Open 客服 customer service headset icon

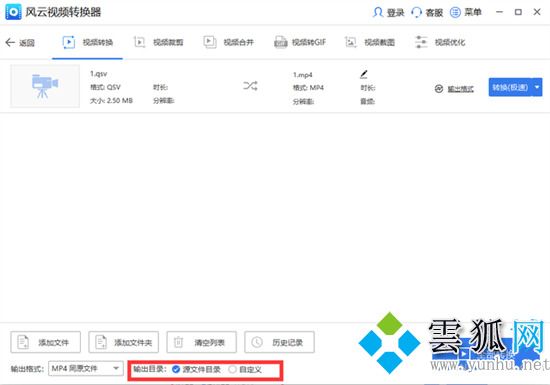(x=416, y=13)
